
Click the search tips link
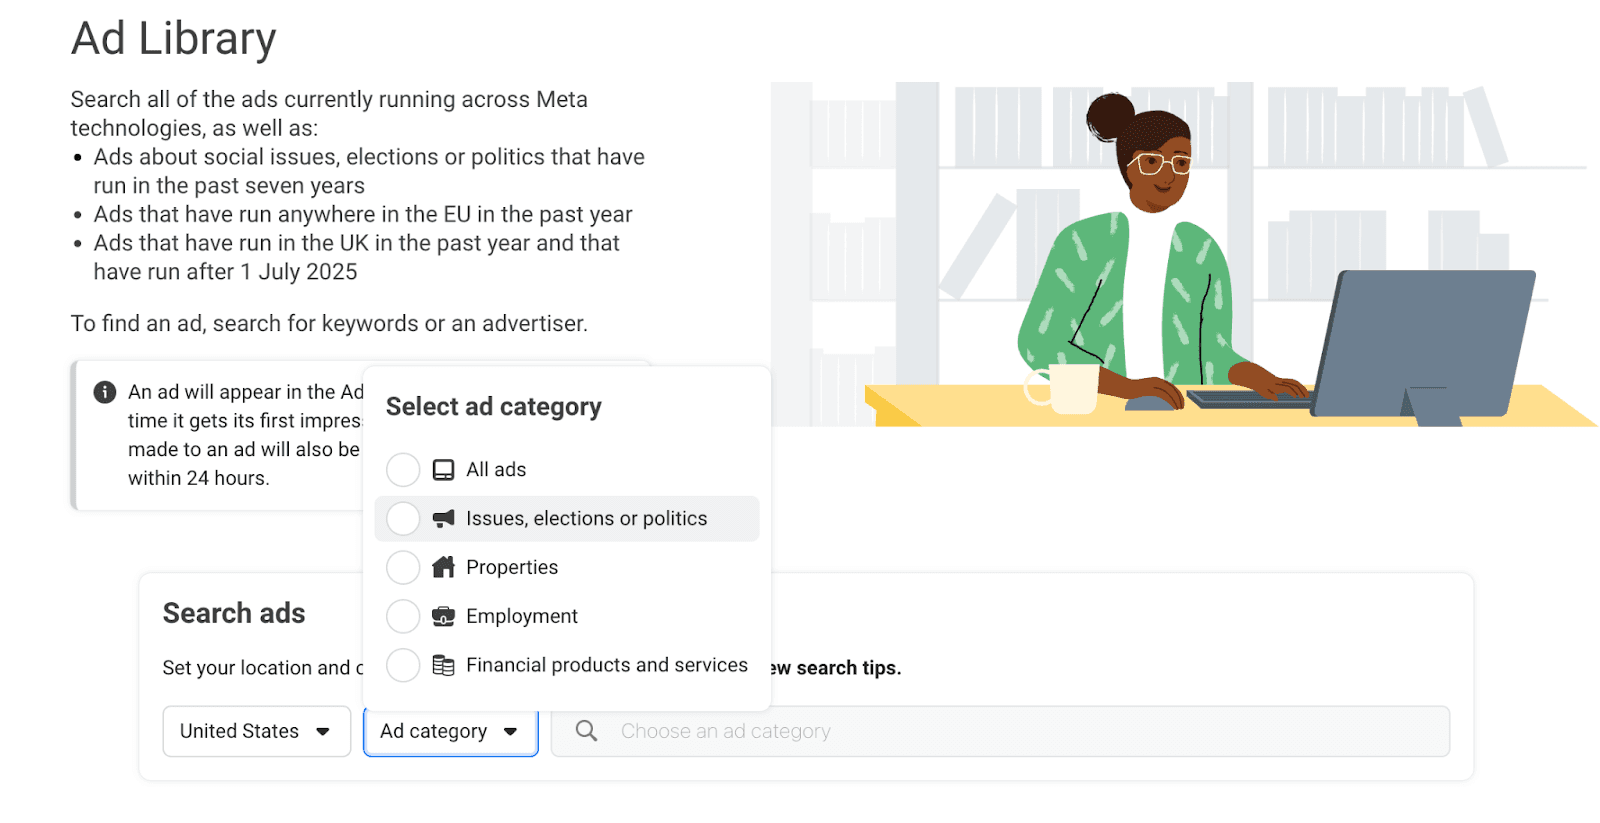[x=840, y=667]
